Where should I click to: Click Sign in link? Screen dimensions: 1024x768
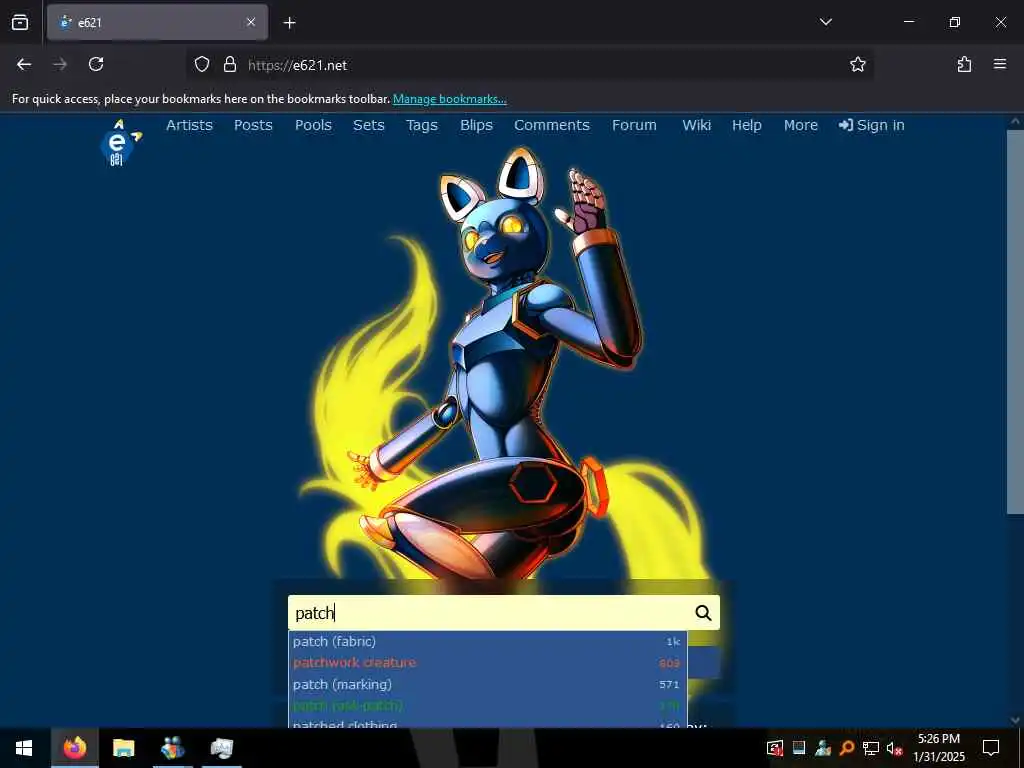click(872, 125)
